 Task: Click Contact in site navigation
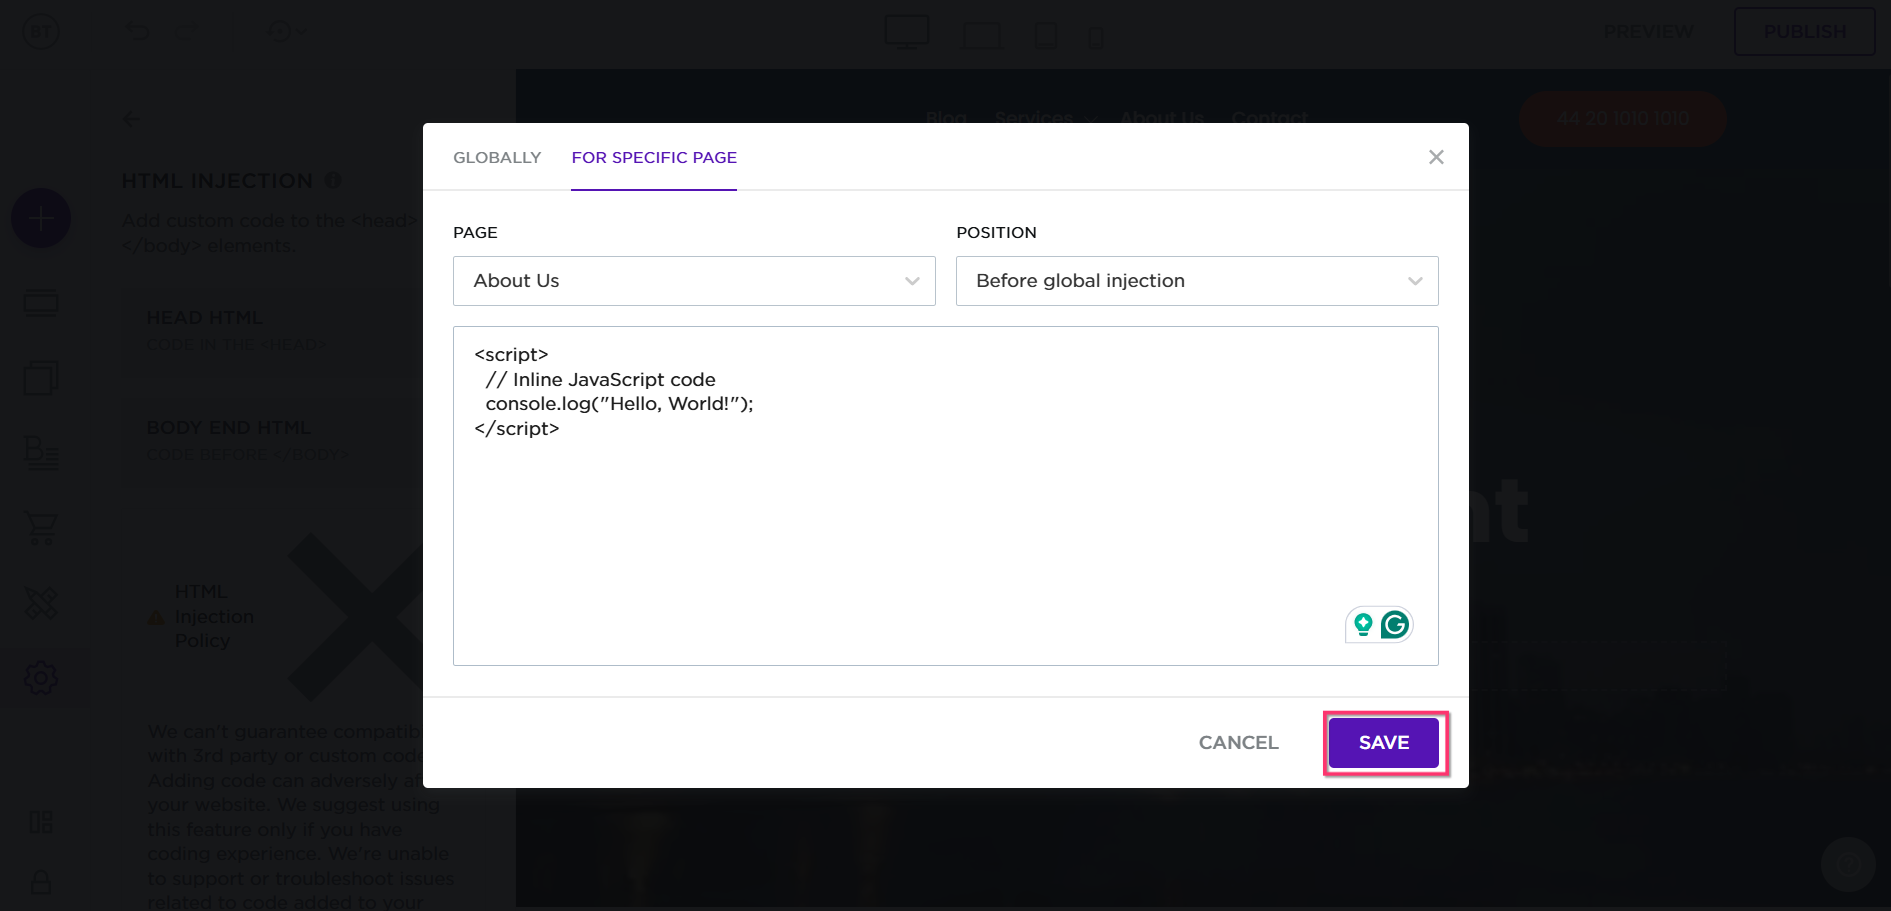pos(1269,118)
